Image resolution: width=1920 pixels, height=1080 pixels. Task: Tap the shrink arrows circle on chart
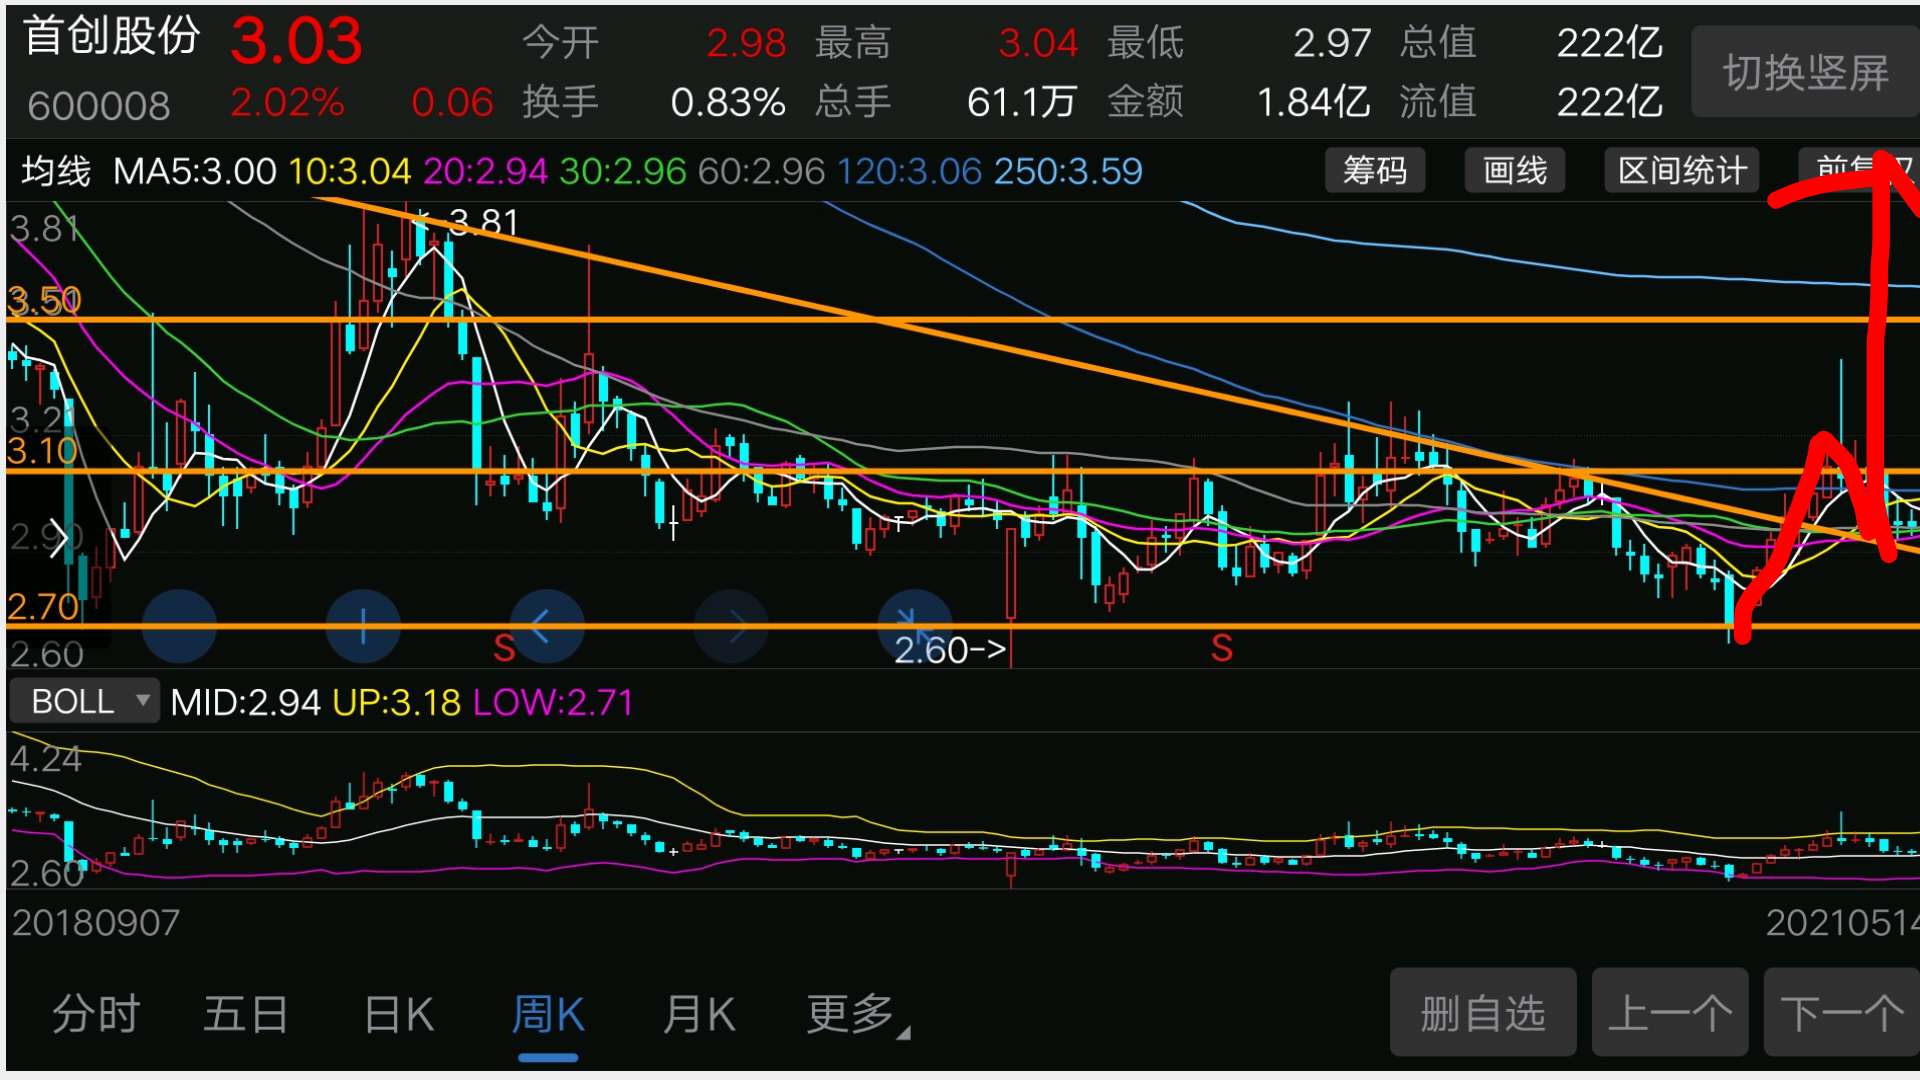click(x=914, y=627)
